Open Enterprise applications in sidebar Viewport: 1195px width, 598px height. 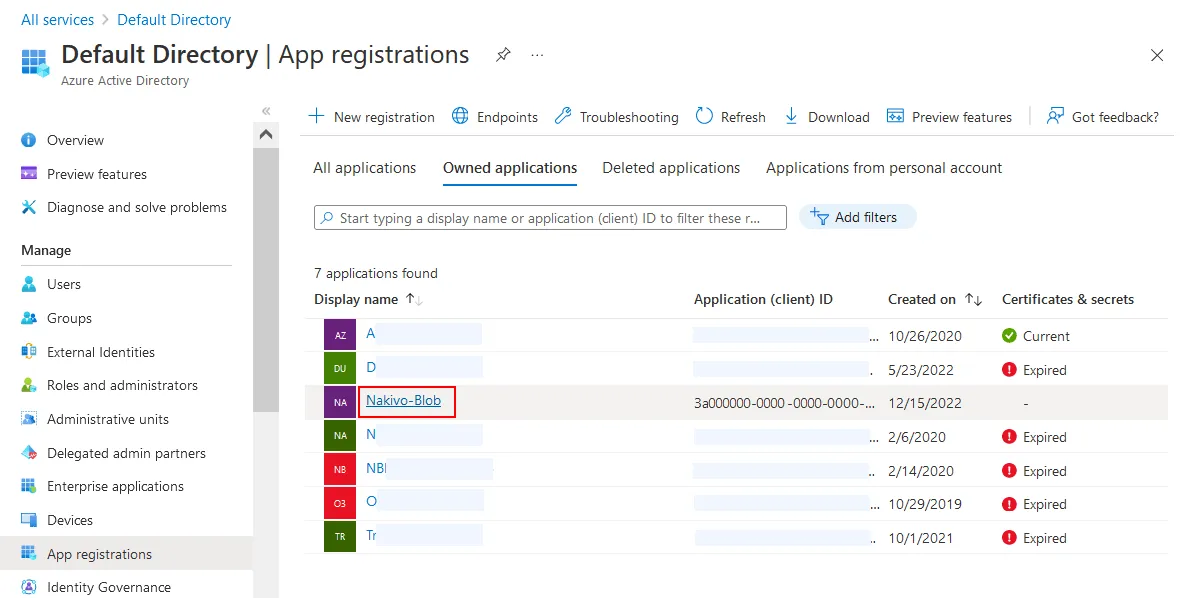pyautogui.click(x=115, y=486)
